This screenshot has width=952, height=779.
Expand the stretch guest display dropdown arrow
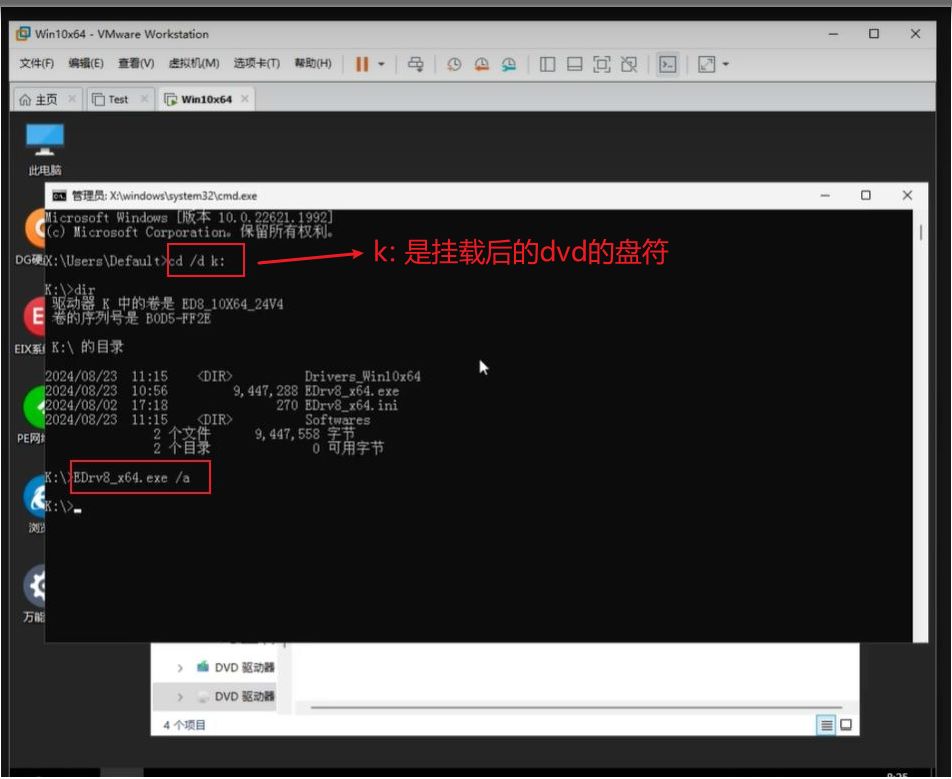(x=726, y=64)
